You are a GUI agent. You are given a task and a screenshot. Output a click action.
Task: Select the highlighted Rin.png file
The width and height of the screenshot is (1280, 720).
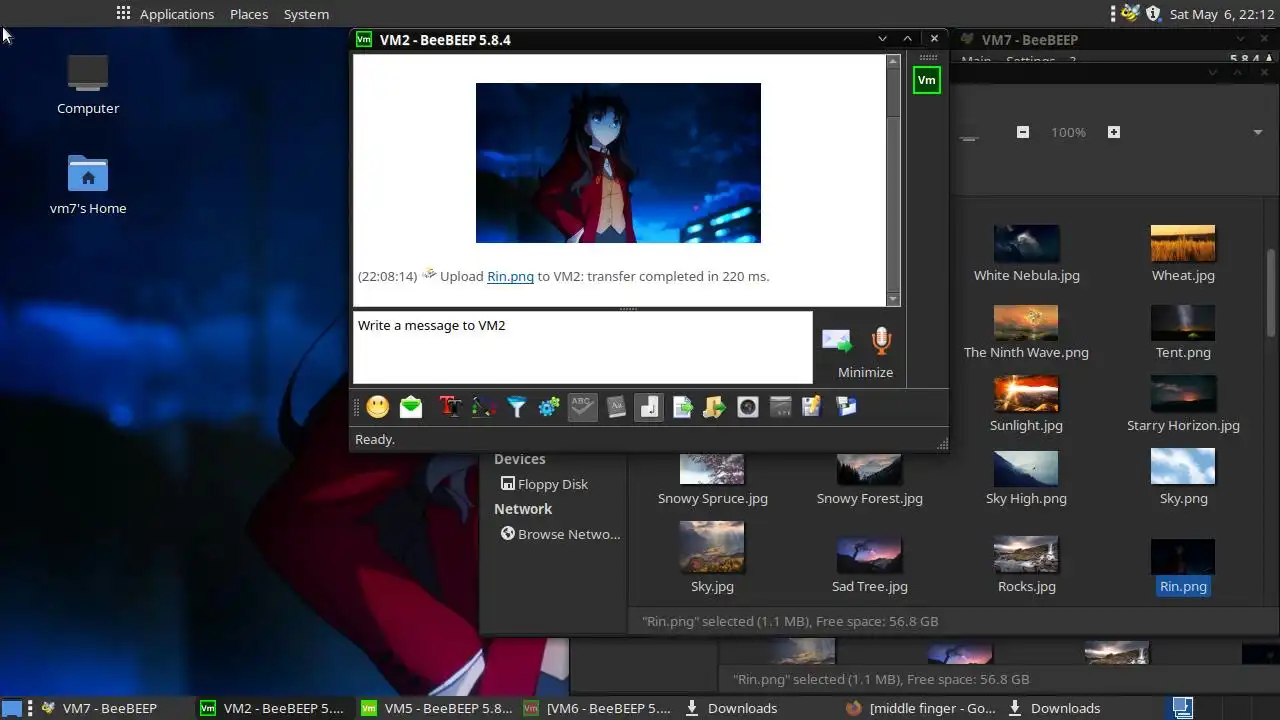[x=1183, y=568]
